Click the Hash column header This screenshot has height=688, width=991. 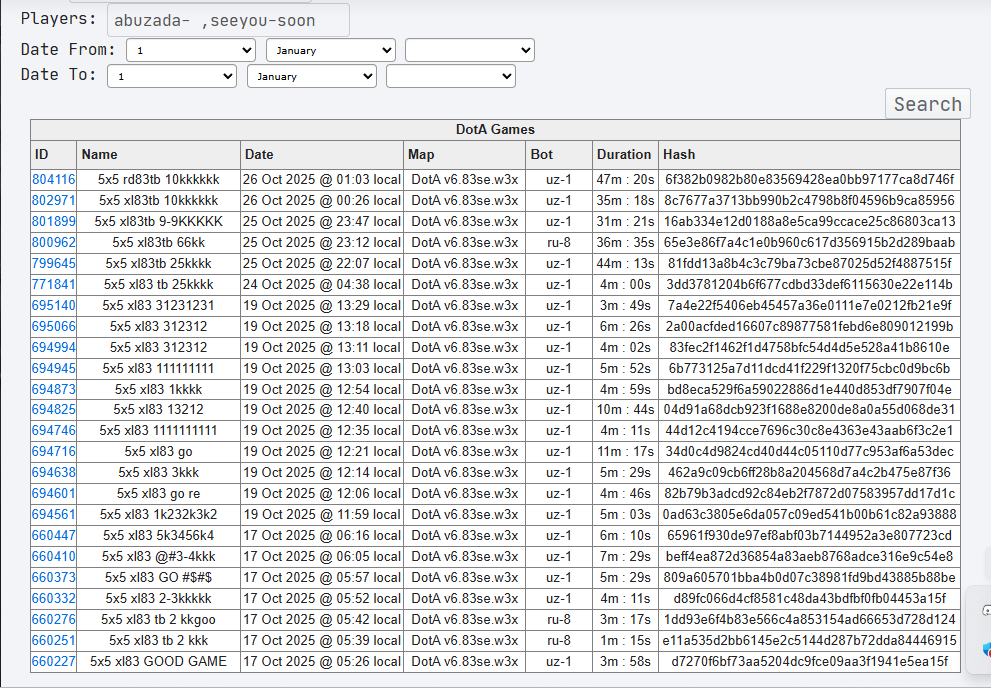click(809, 154)
